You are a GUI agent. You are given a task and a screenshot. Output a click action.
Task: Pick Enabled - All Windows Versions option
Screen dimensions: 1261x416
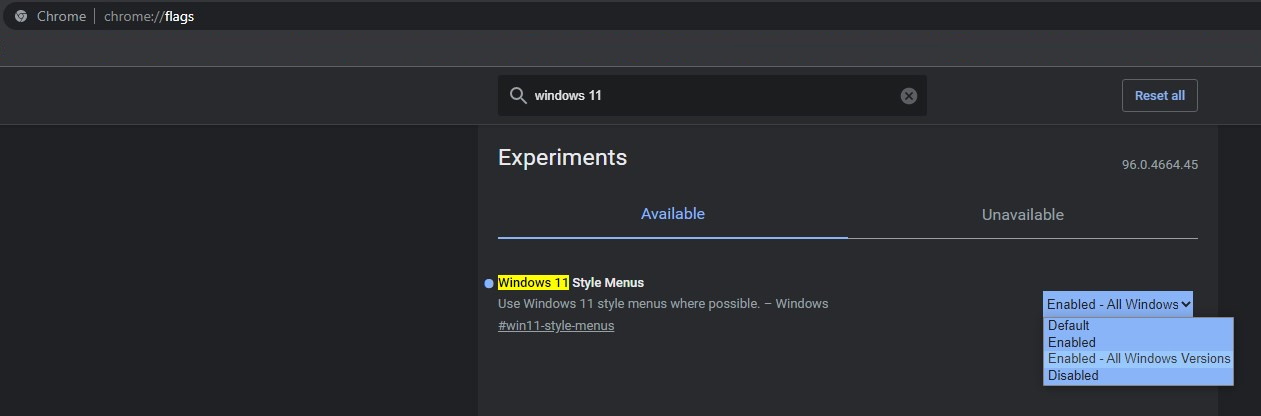point(1138,359)
